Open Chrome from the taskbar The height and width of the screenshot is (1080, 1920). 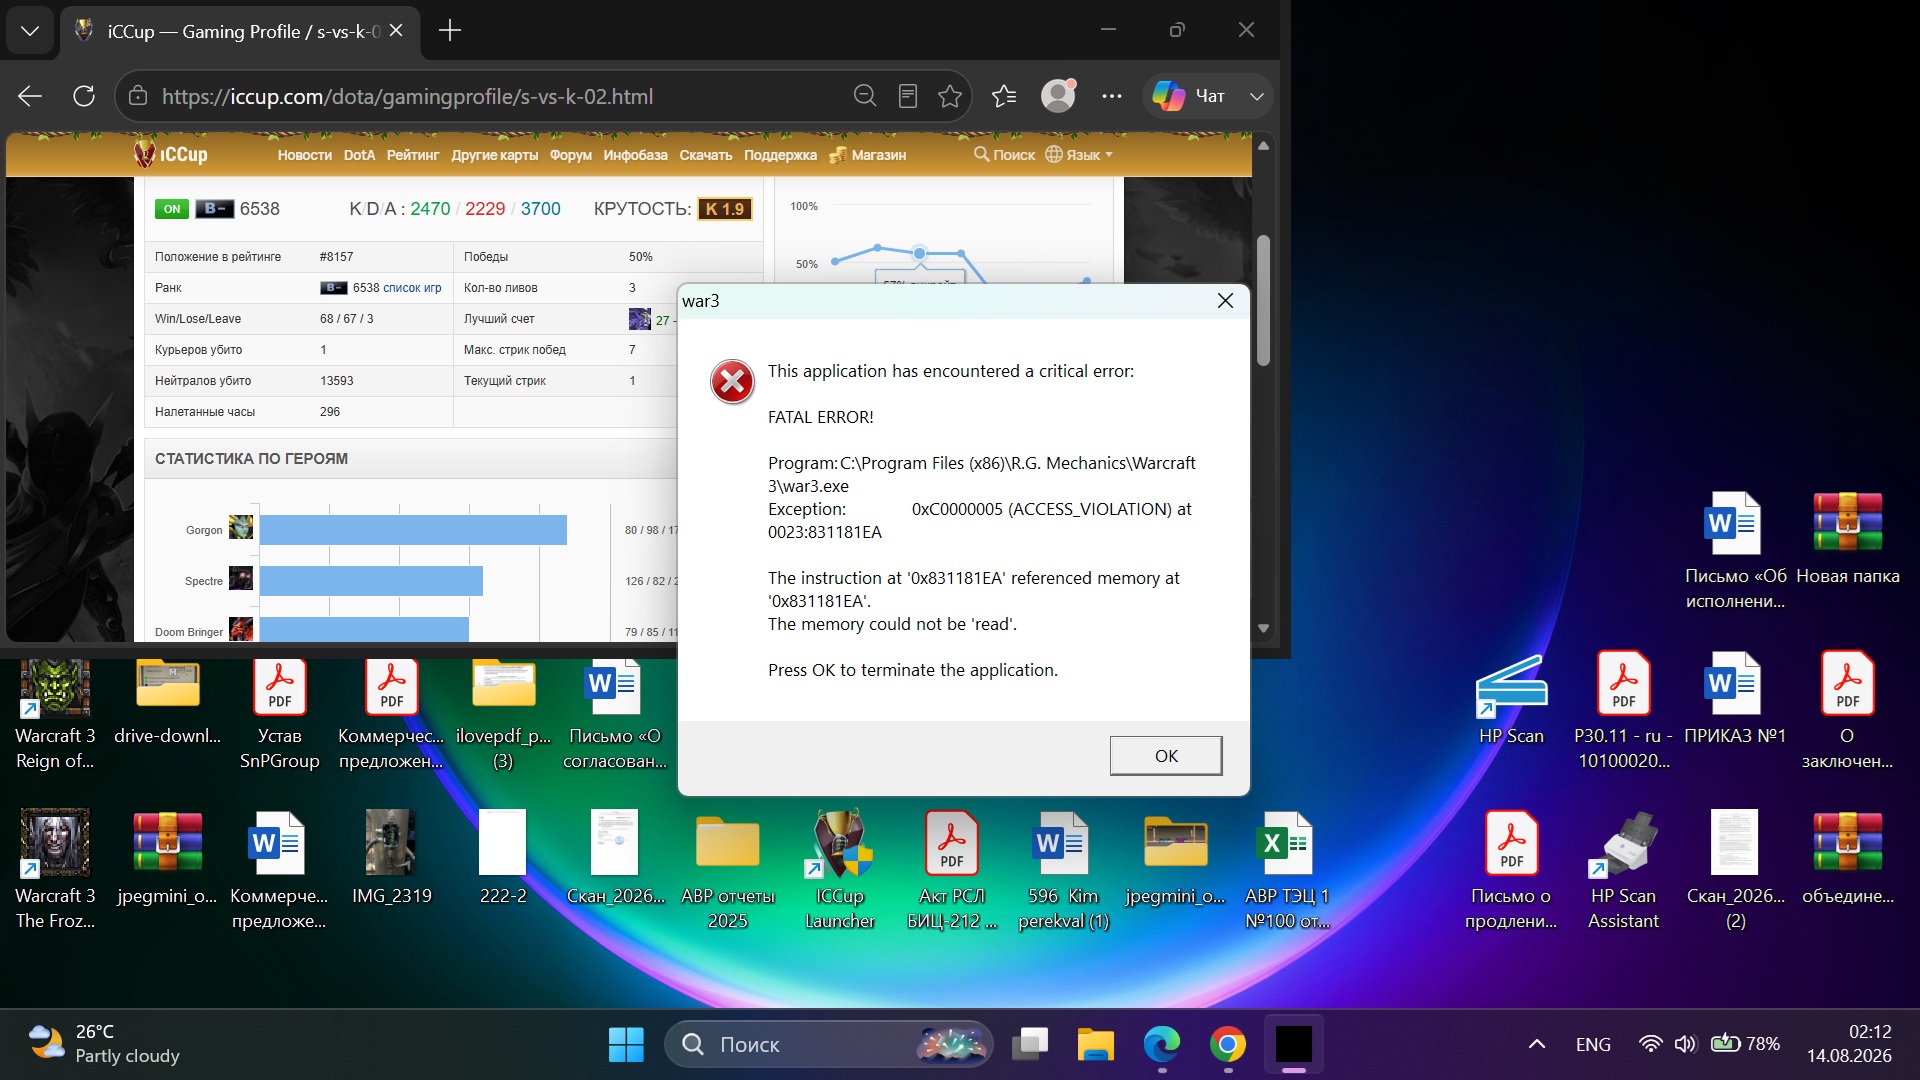point(1227,1045)
